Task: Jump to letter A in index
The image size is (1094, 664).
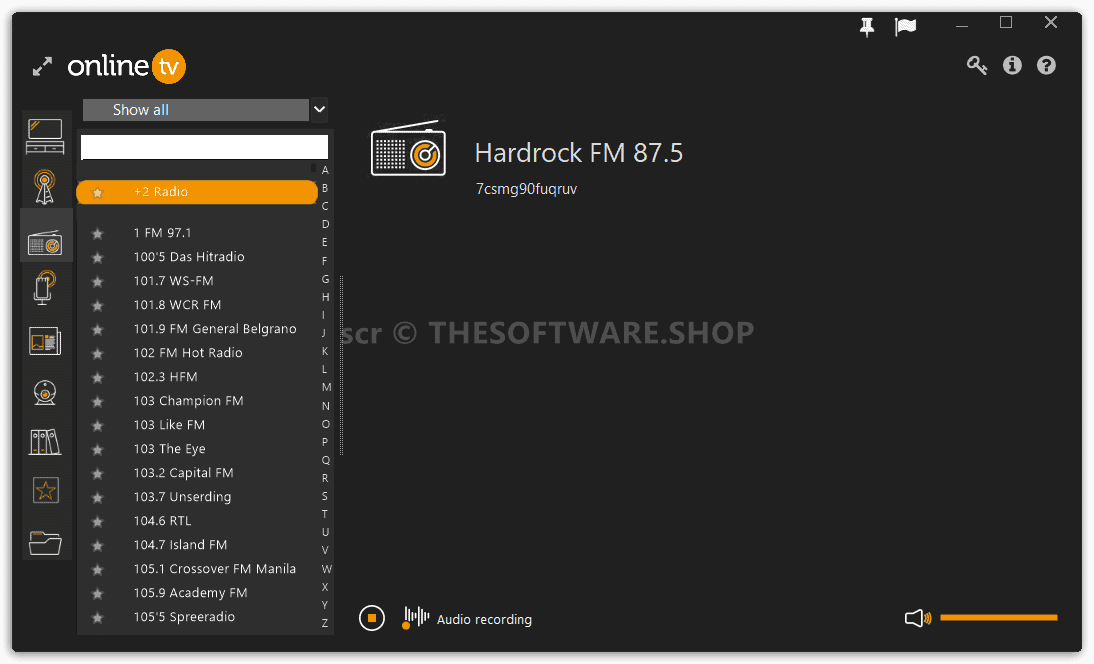Action: click(325, 170)
